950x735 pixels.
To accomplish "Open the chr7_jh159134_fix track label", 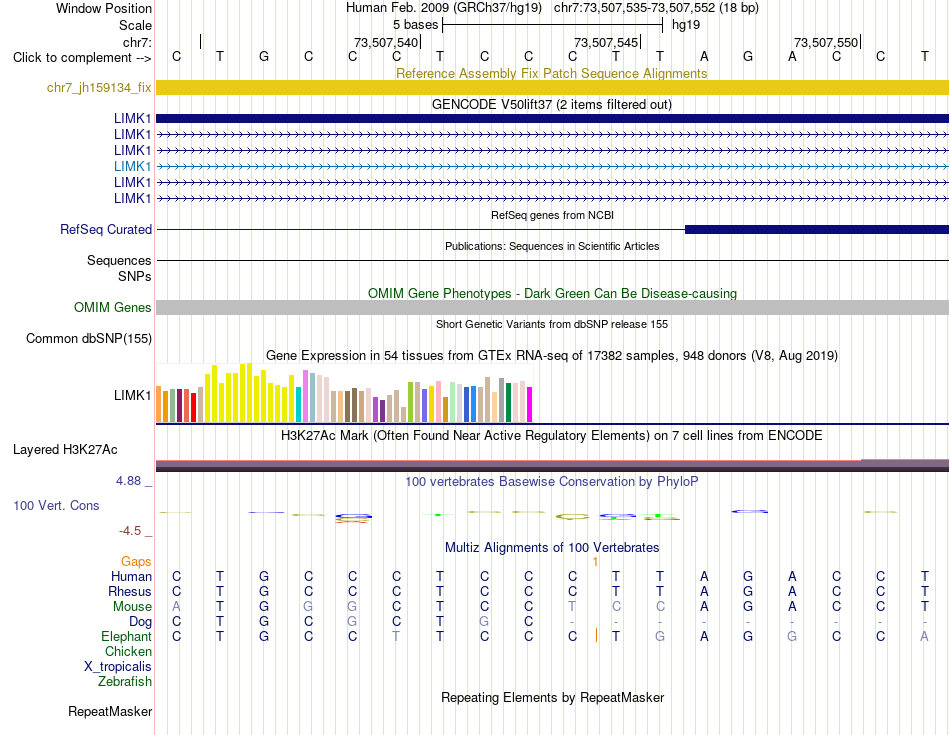I will [99, 87].
